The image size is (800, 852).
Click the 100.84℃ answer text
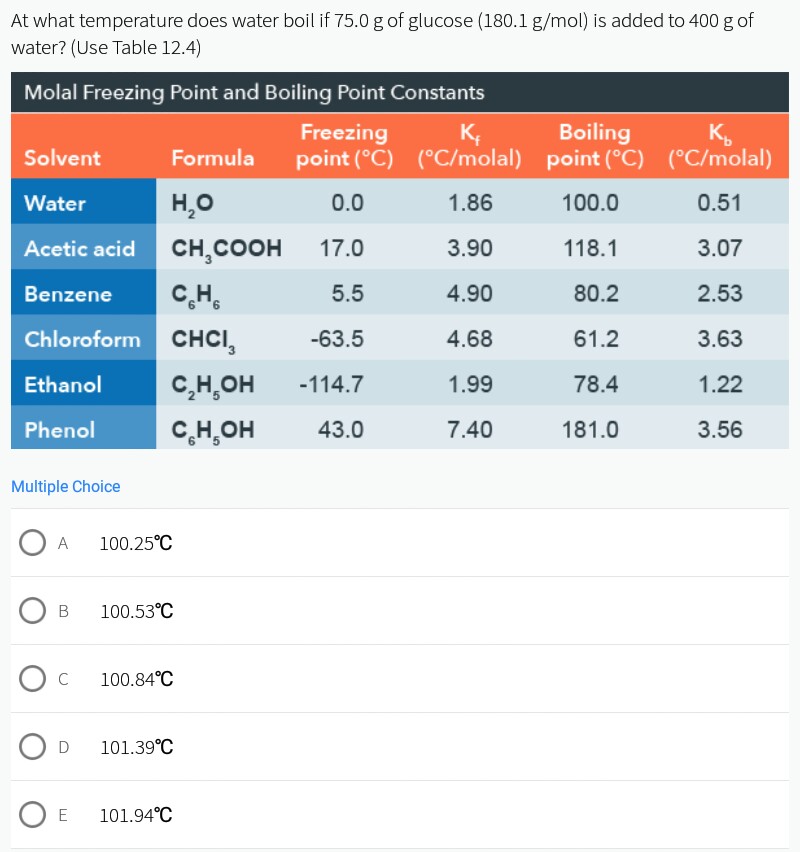coord(135,679)
